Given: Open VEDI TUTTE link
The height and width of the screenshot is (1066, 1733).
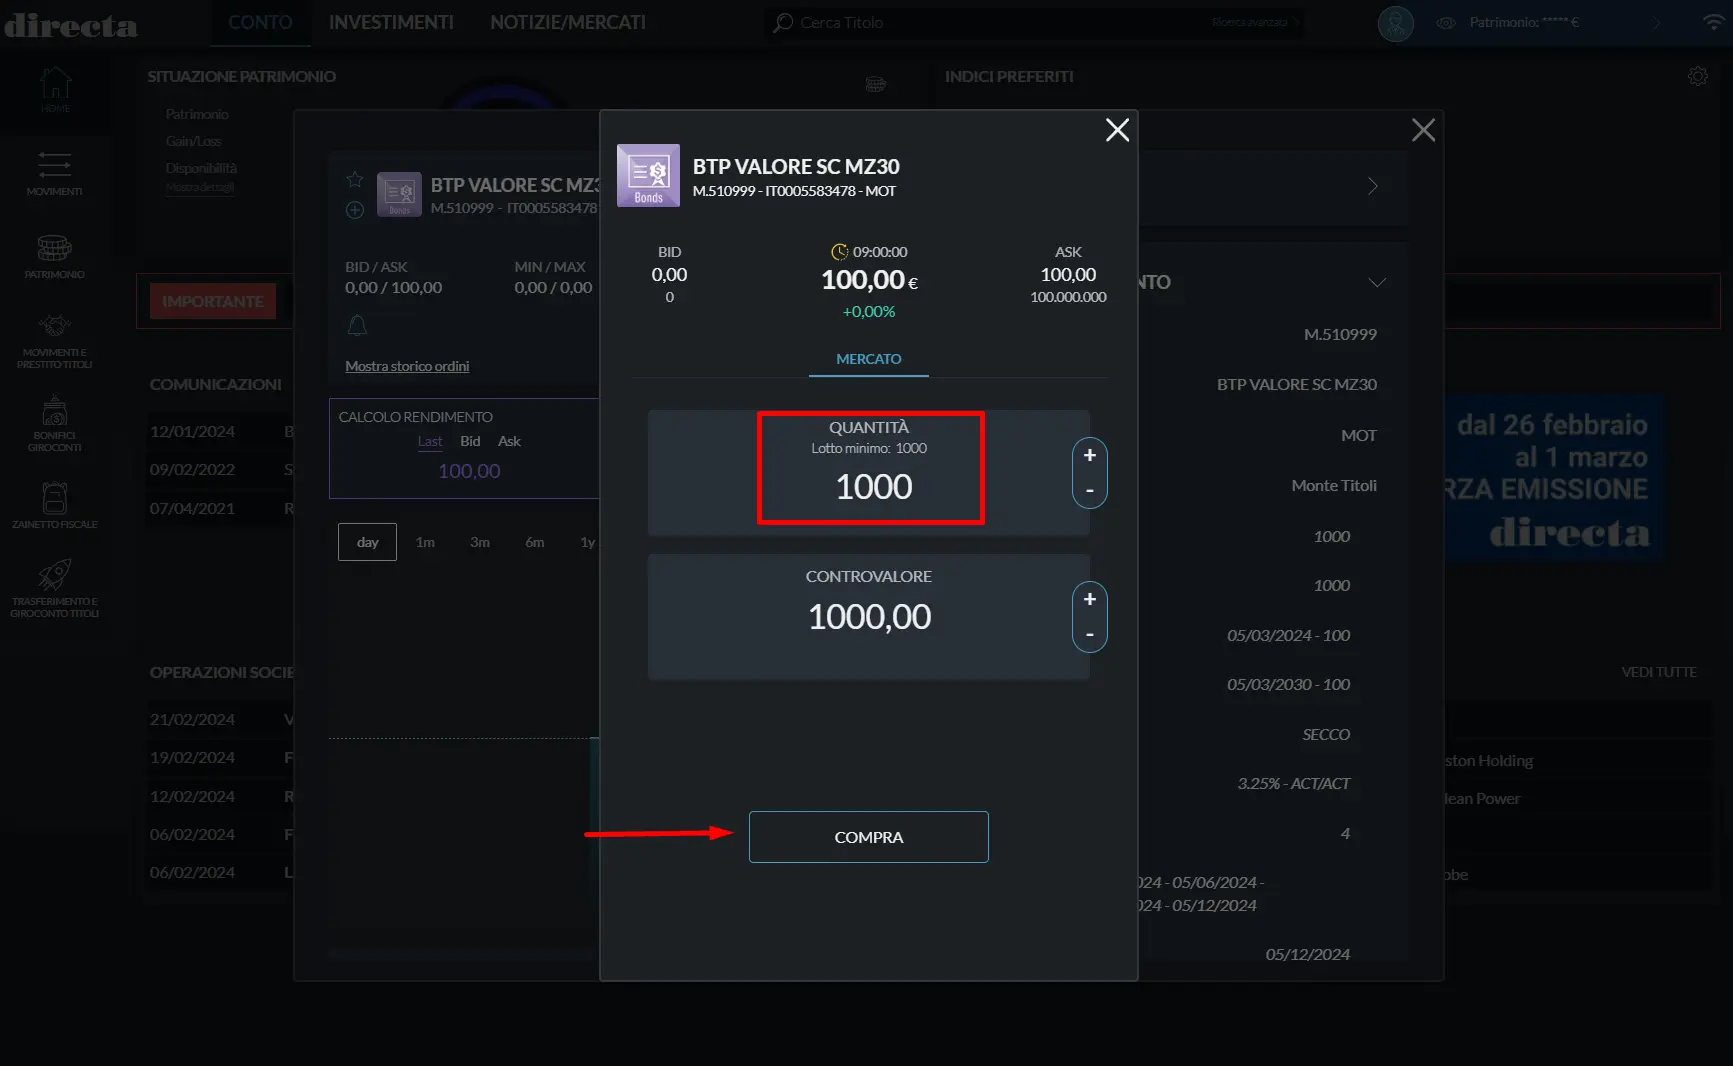Looking at the screenshot, I should (1659, 672).
